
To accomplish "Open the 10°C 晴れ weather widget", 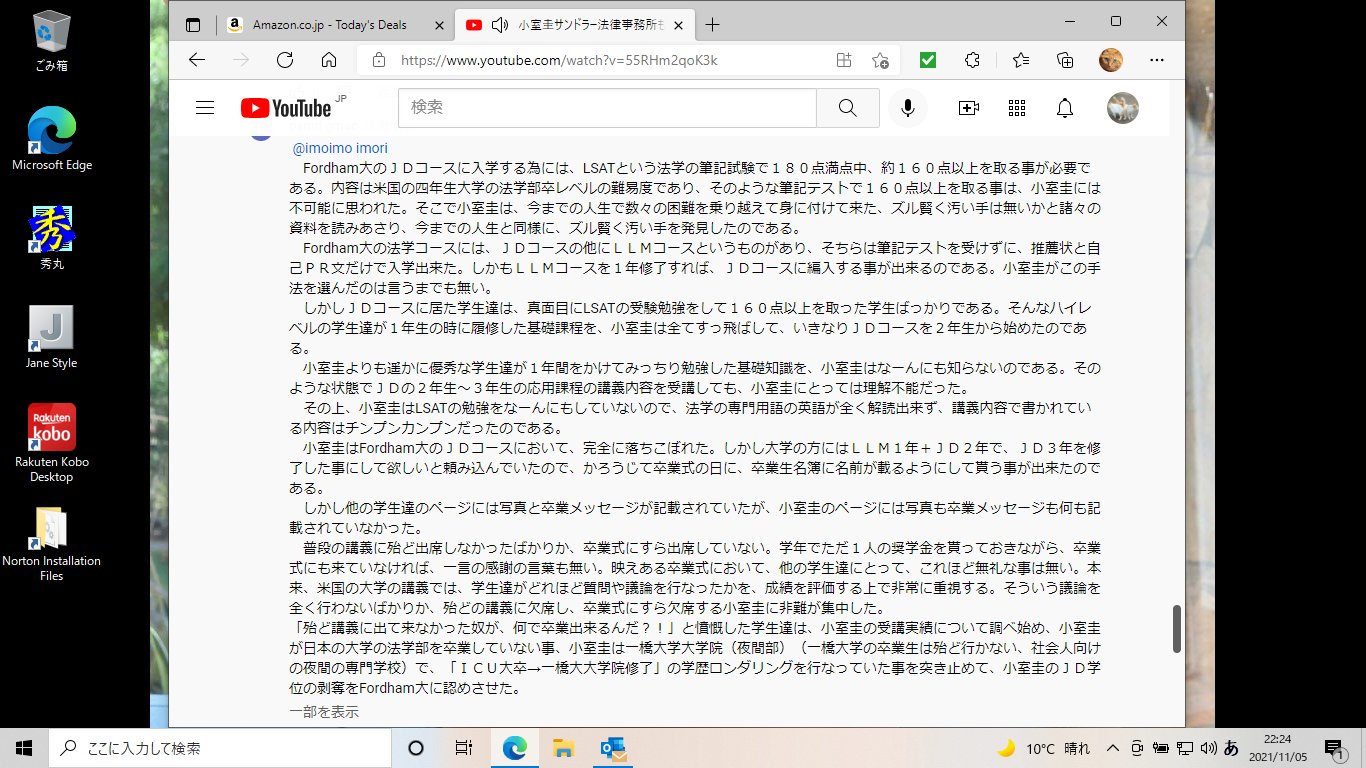I will tap(1043, 748).
